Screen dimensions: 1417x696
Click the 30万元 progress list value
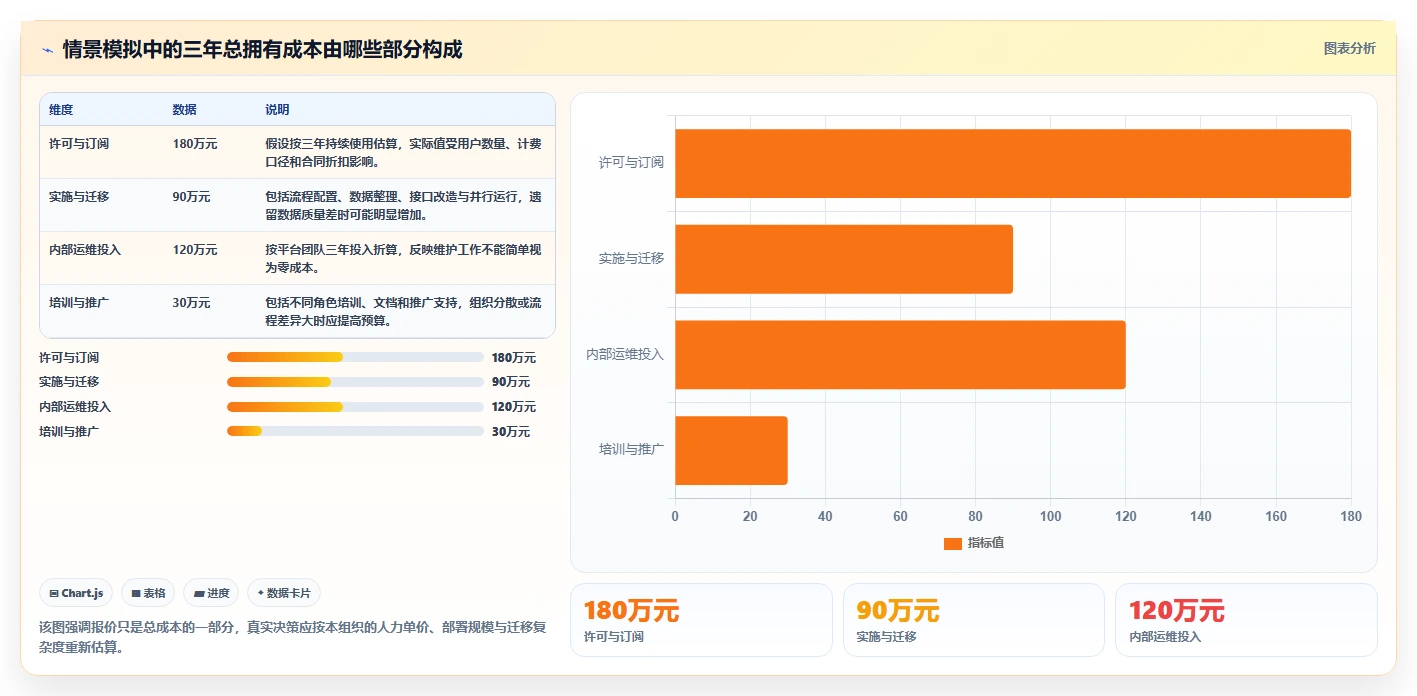click(511, 432)
